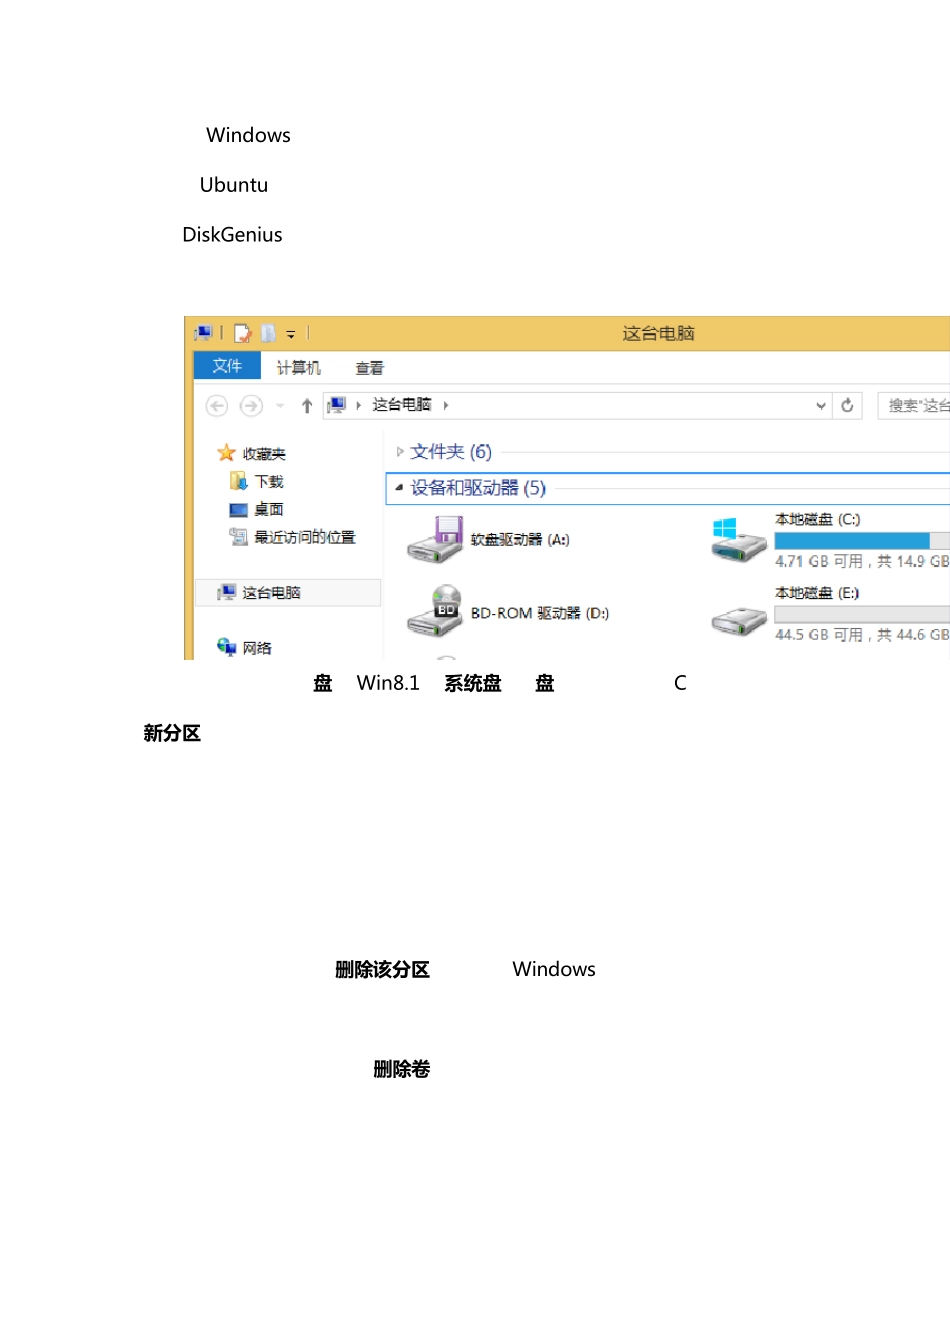Open the recent locations dropdown arrow
The height and width of the screenshot is (1344, 950).
280,406
